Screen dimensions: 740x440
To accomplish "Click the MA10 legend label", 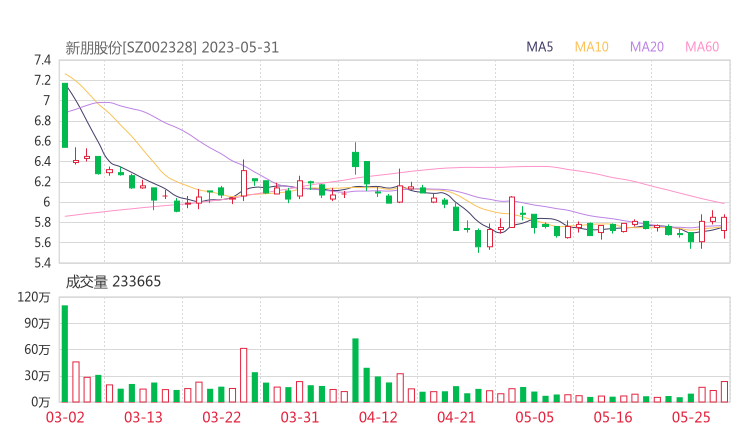I will pyautogui.click(x=591, y=47).
